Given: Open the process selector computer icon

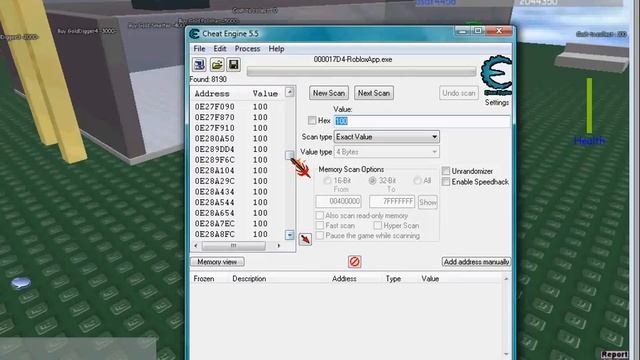Looking at the screenshot, I should point(200,64).
